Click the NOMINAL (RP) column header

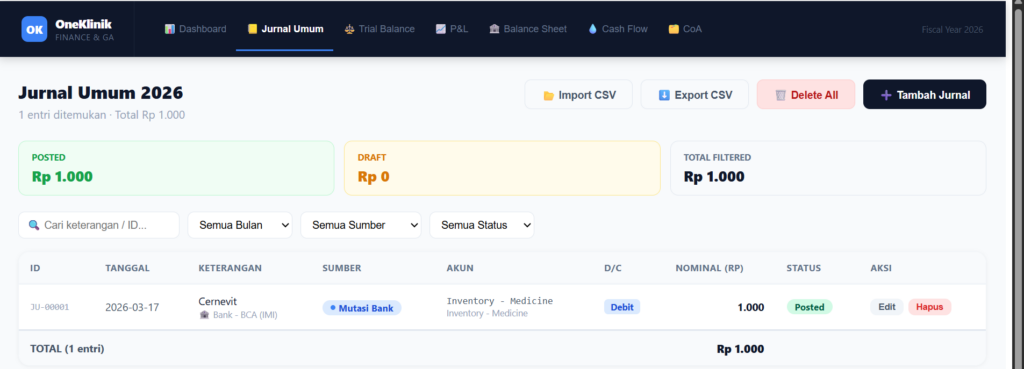point(709,268)
